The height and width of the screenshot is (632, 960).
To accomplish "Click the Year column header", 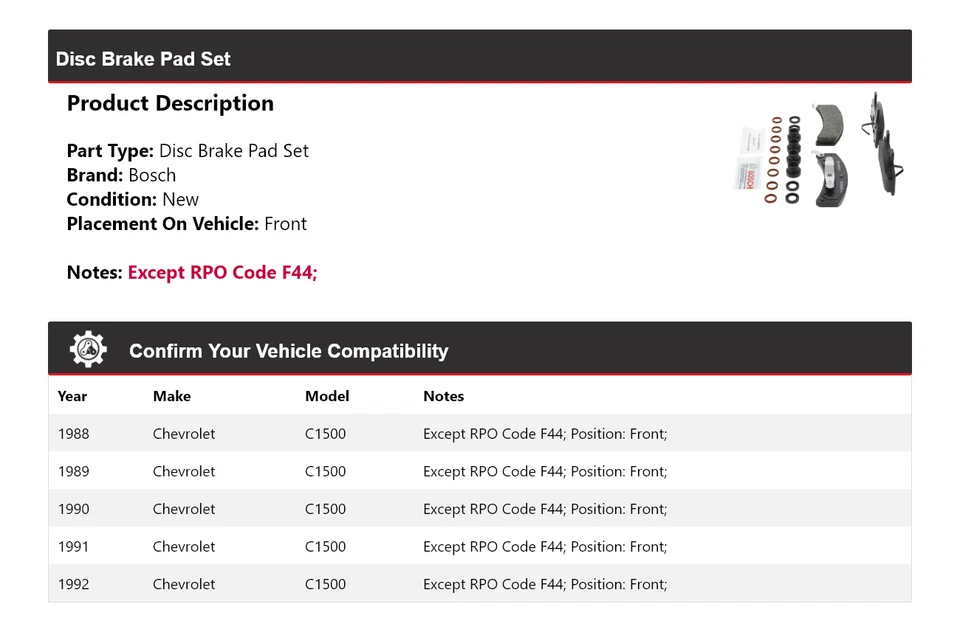I will point(72,396).
